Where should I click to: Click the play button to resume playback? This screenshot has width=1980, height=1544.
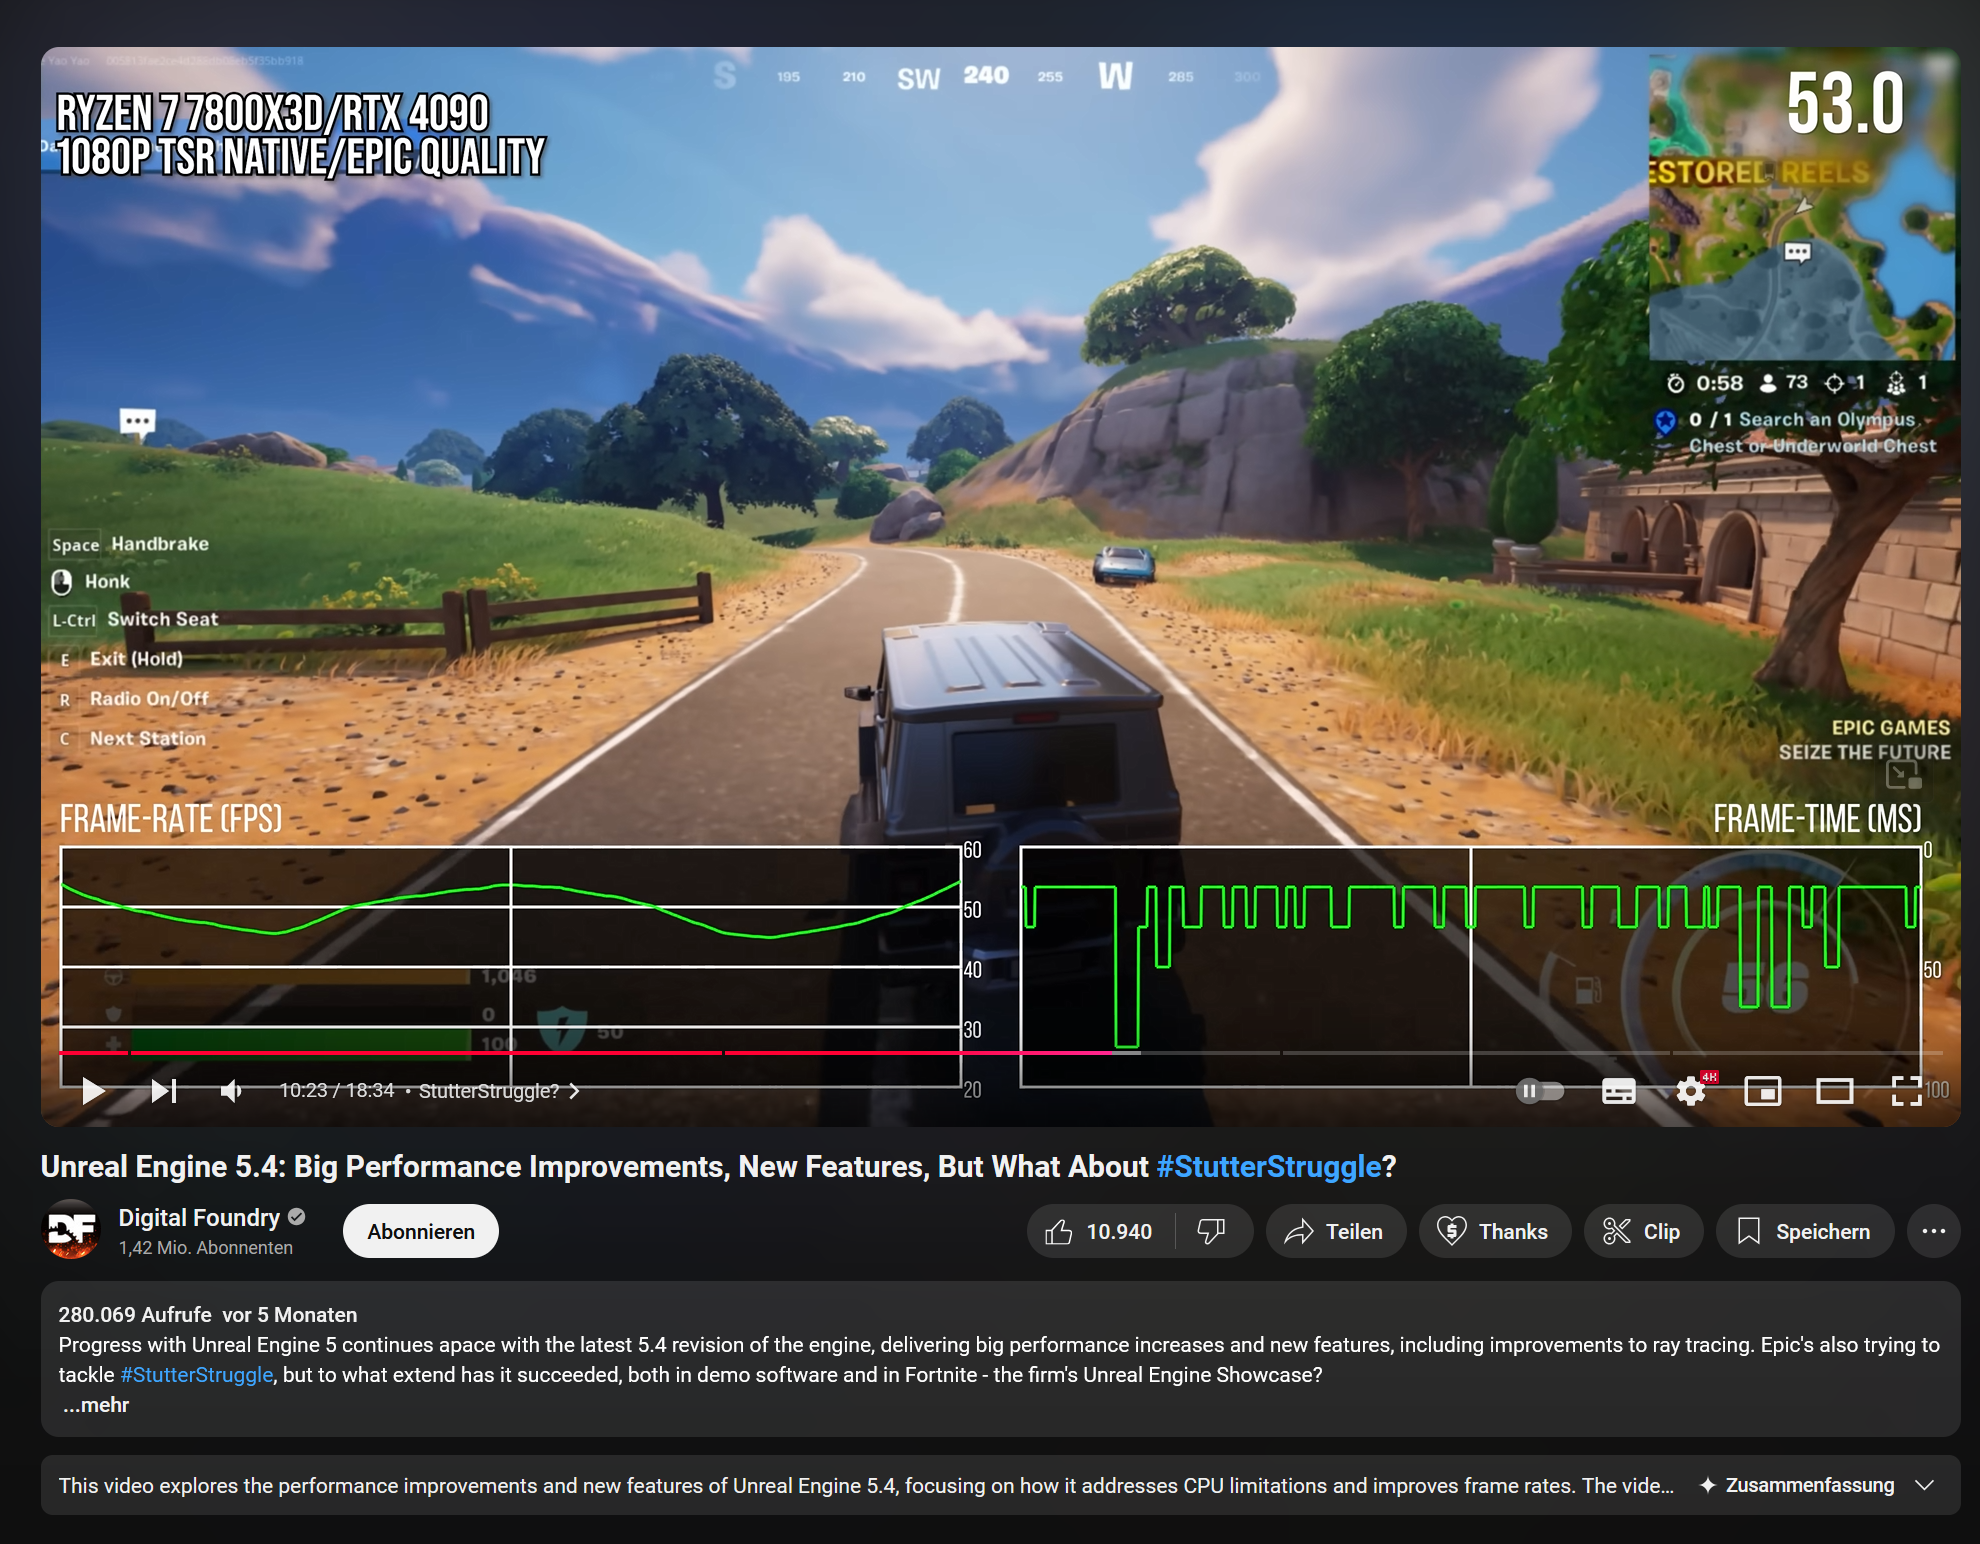(x=92, y=1091)
